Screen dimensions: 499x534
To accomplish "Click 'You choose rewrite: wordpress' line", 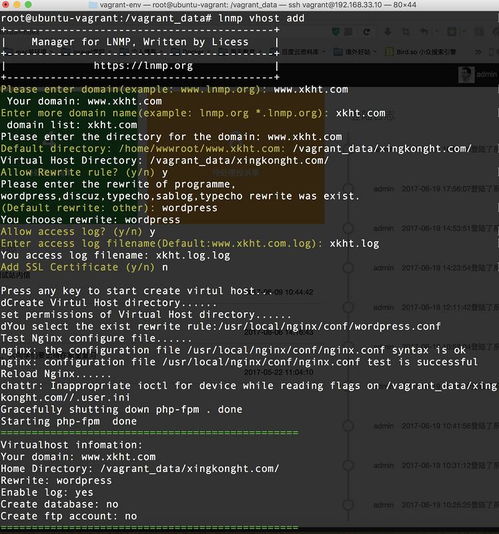I will [90, 220].
